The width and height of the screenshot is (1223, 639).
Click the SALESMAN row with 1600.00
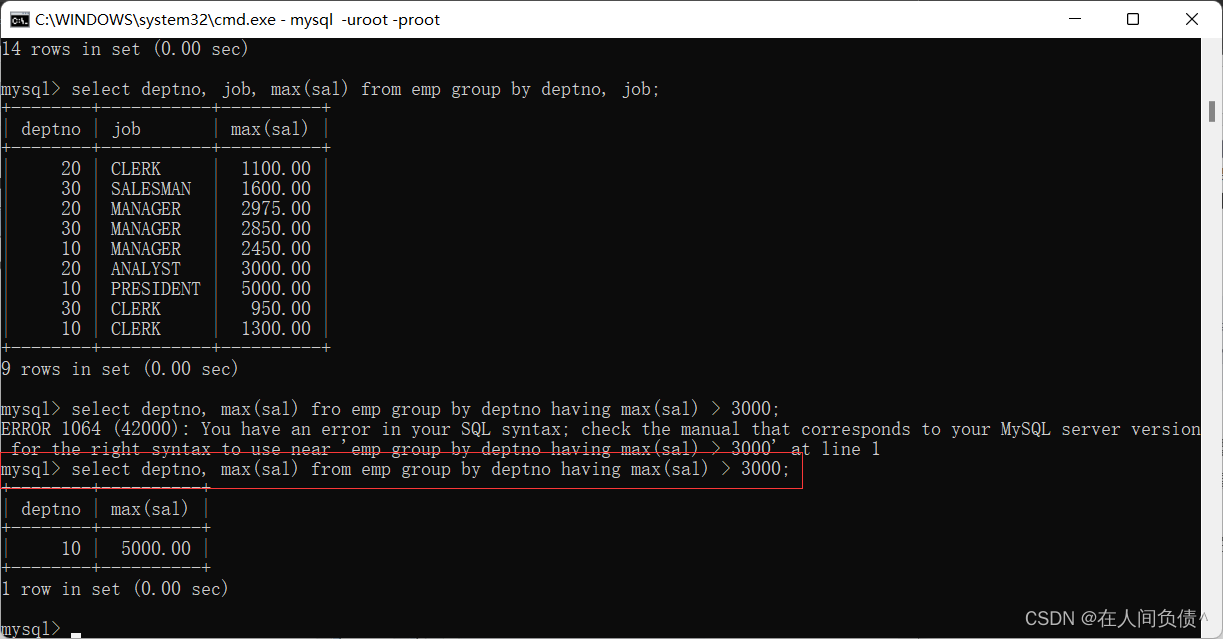coord(150,189)
